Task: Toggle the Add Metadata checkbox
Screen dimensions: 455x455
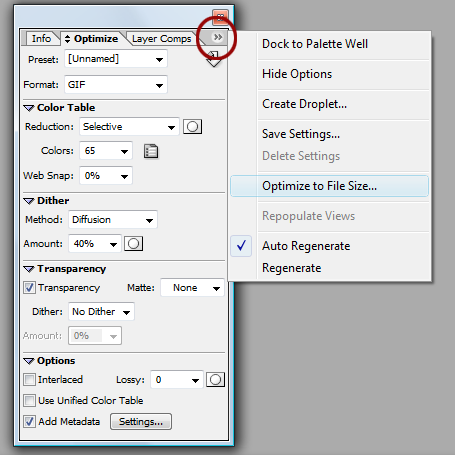Action: click(x=29, y=422)
